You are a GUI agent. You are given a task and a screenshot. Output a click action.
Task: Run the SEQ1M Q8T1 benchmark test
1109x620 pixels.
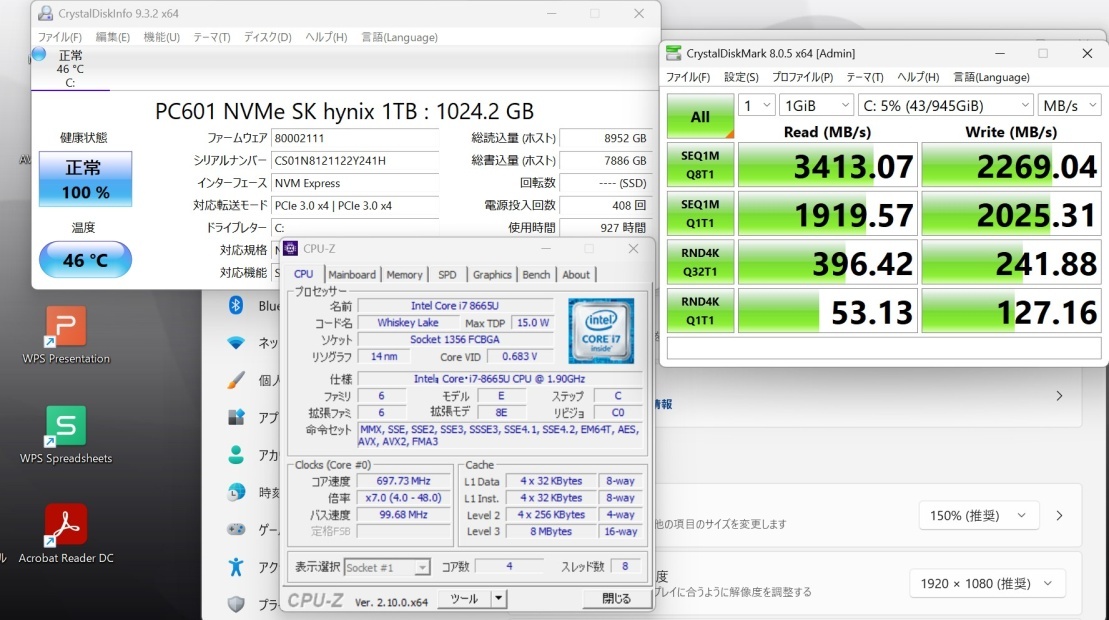700,163
